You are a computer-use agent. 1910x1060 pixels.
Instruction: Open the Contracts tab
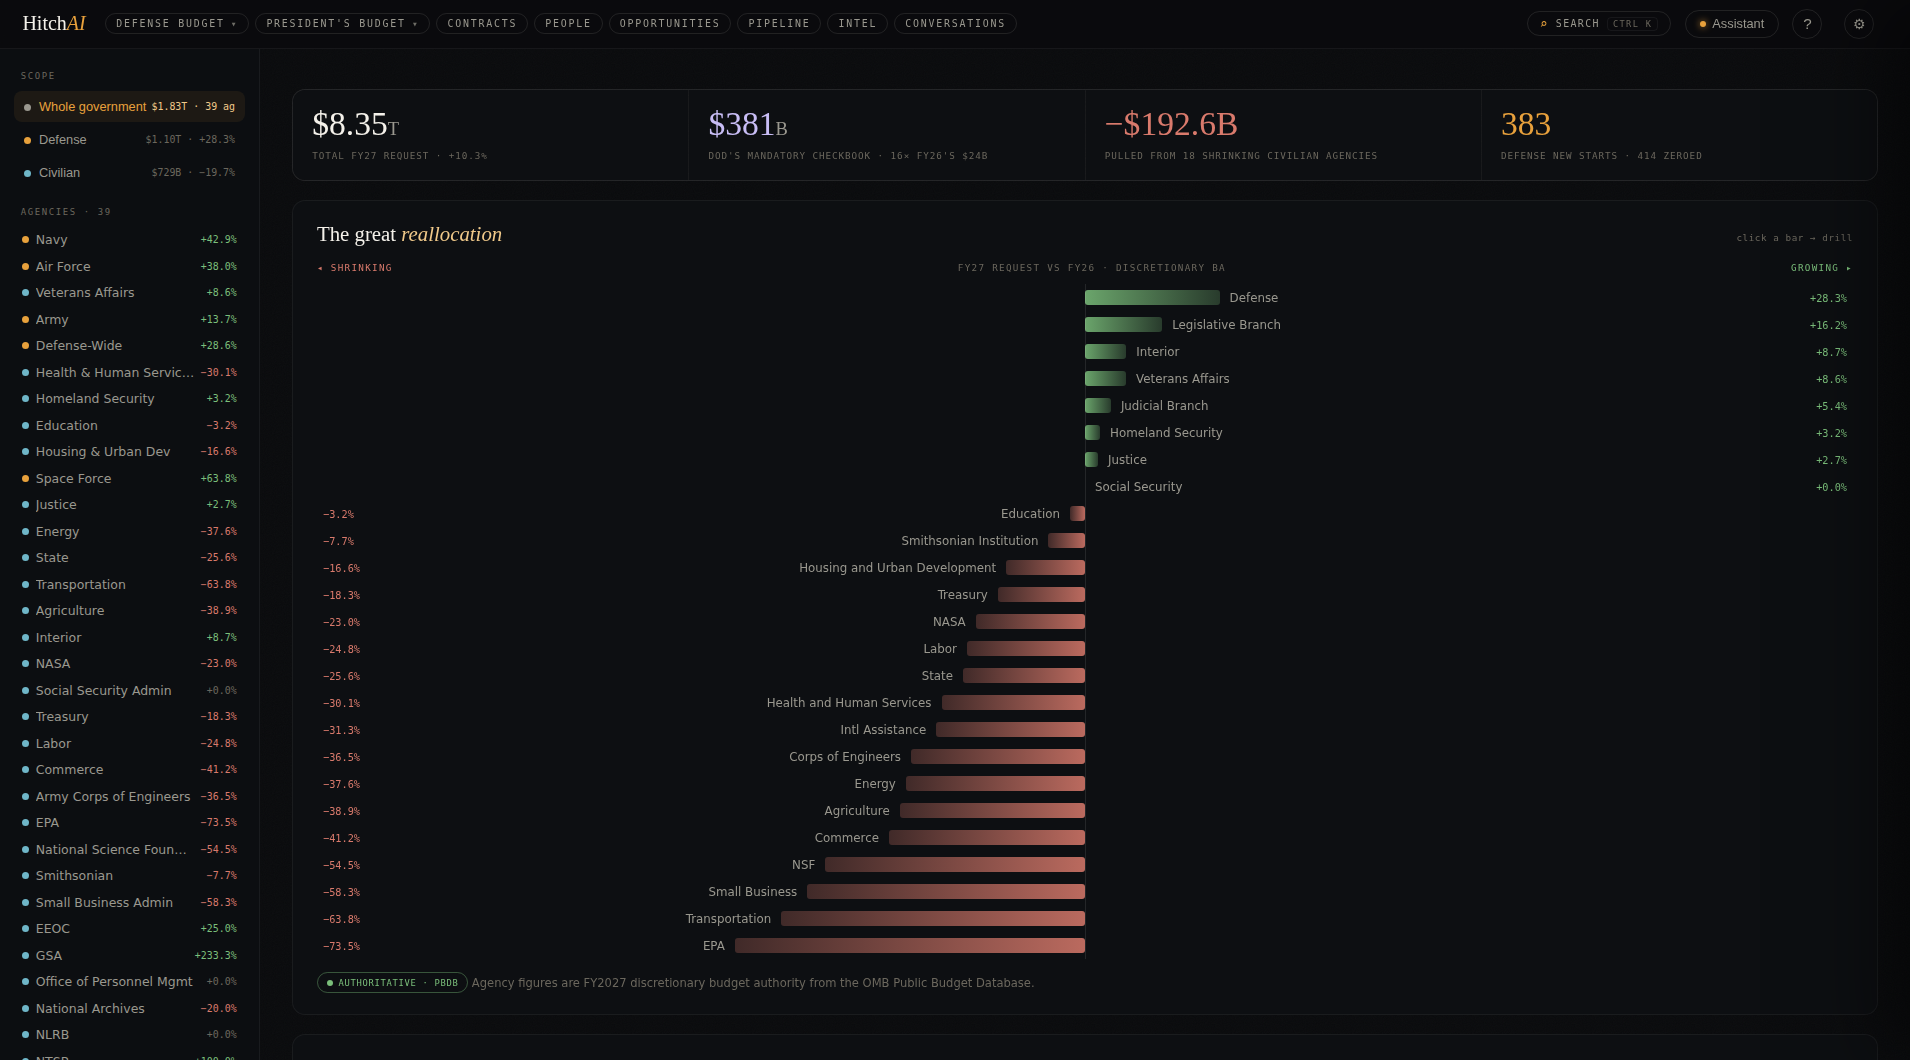pyautogui.click(x=482, y=23)
